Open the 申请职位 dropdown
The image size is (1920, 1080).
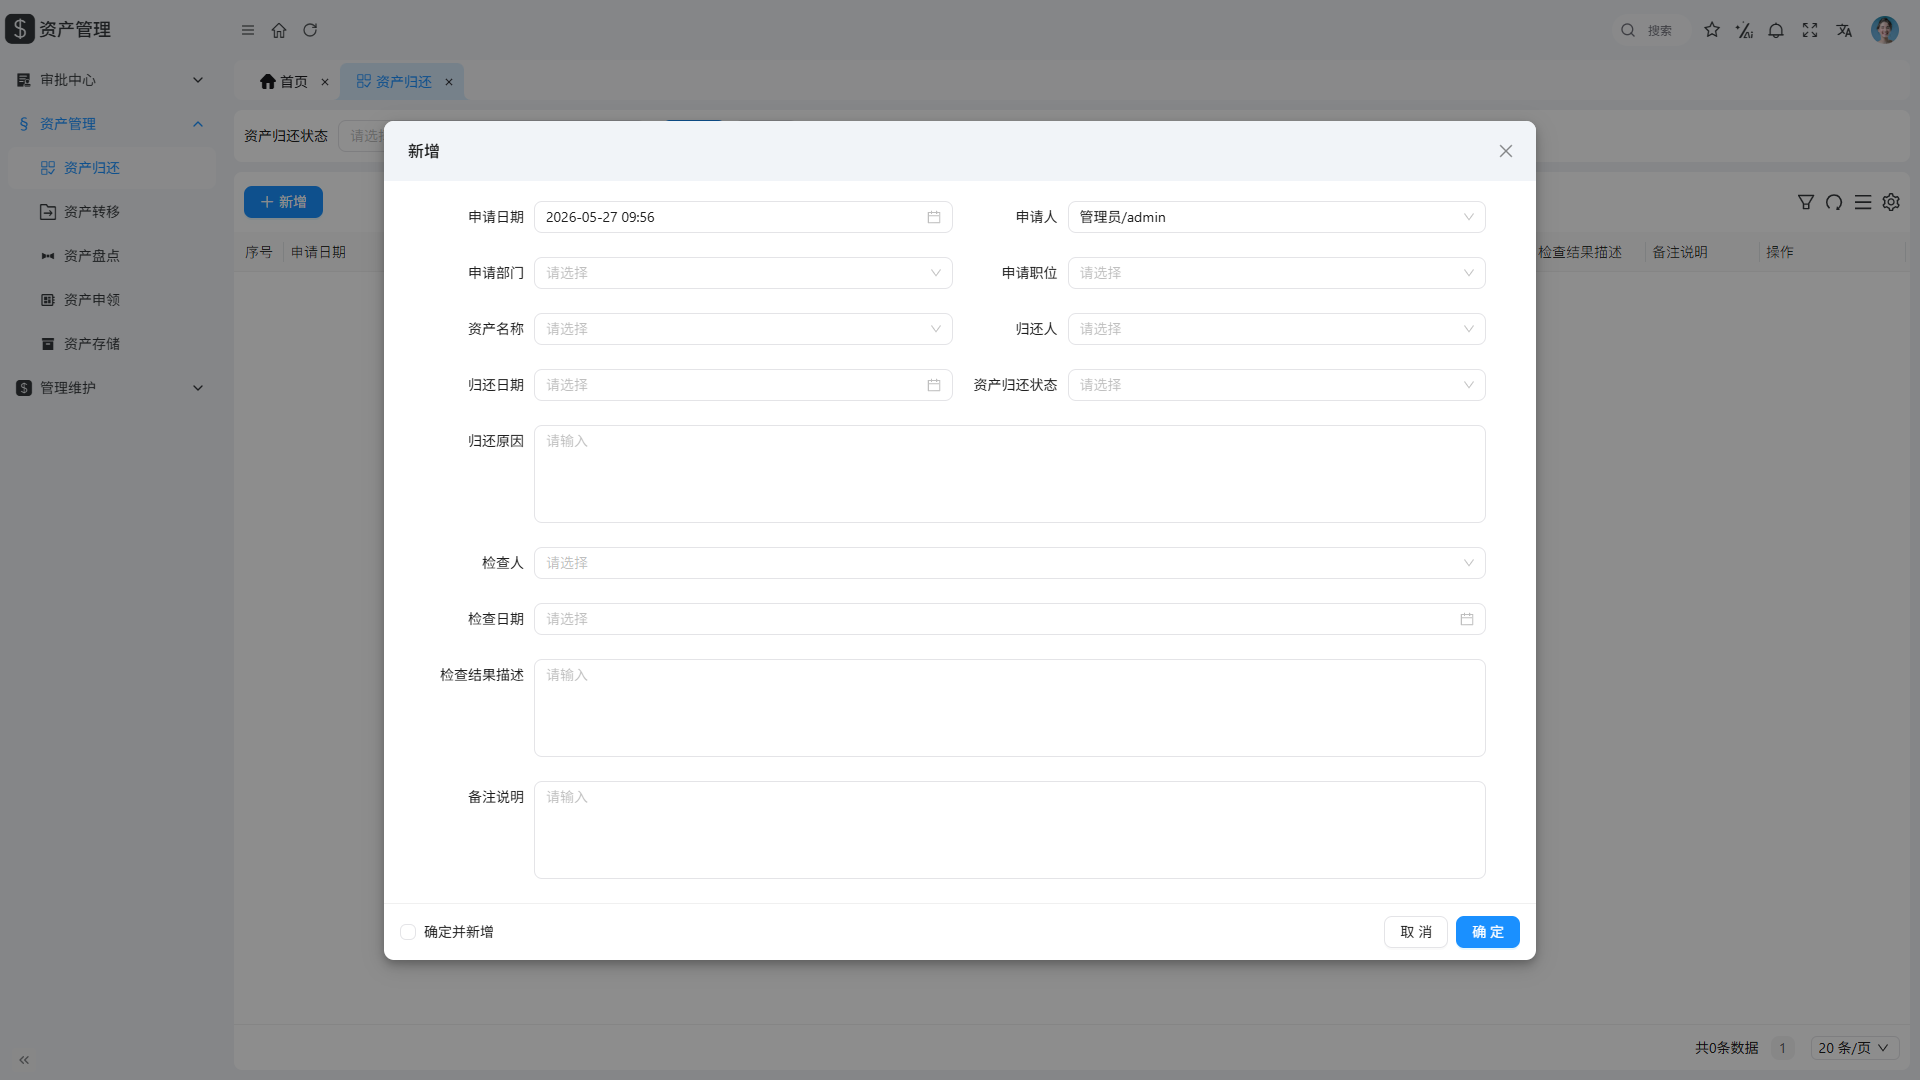click(x=1276, y=273)
